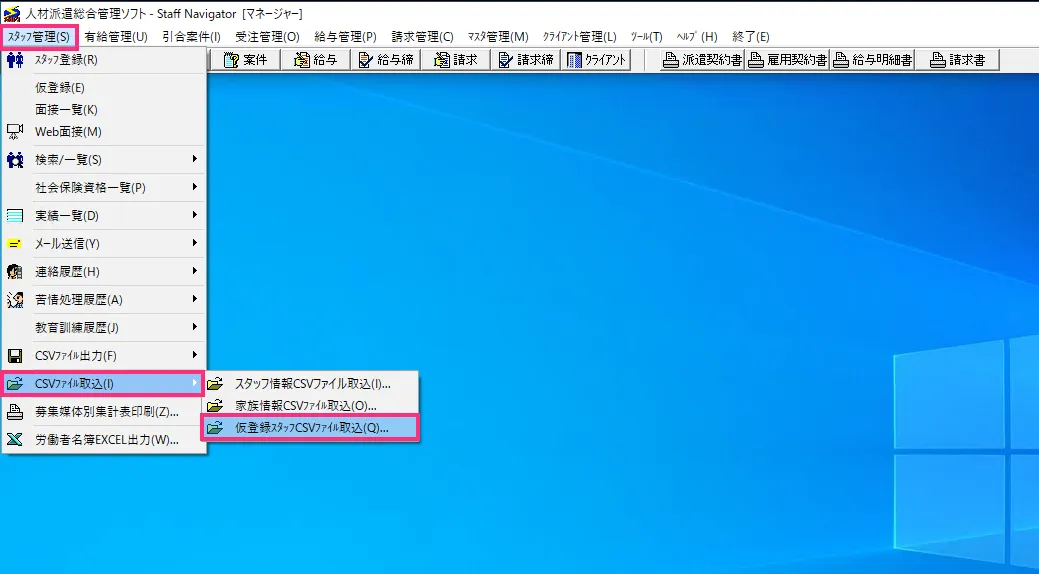Click folder icon beside 家族情報CSVファイル取込(O)
This screenshot has height=574, width=1039.
click(x=215, y=406)
